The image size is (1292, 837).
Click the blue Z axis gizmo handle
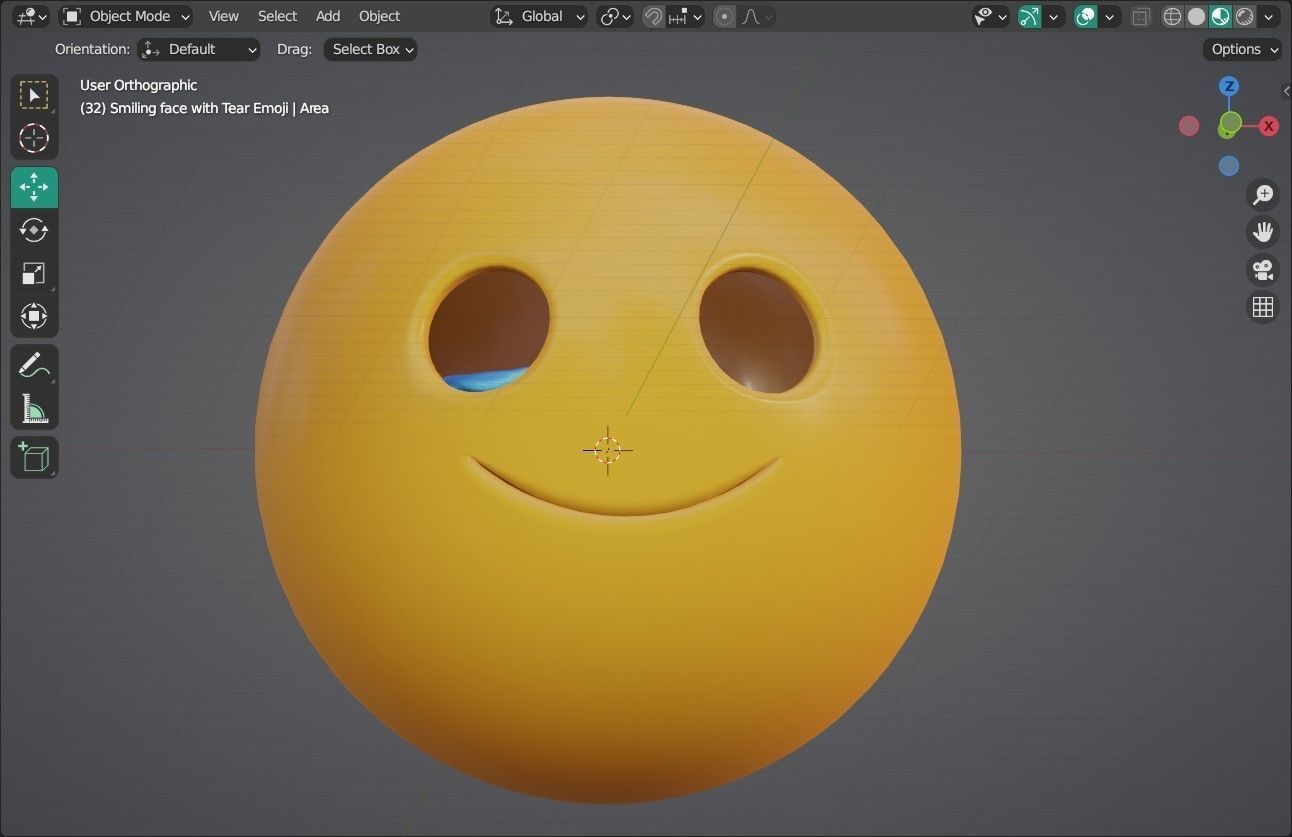(x=1230, y=86)
